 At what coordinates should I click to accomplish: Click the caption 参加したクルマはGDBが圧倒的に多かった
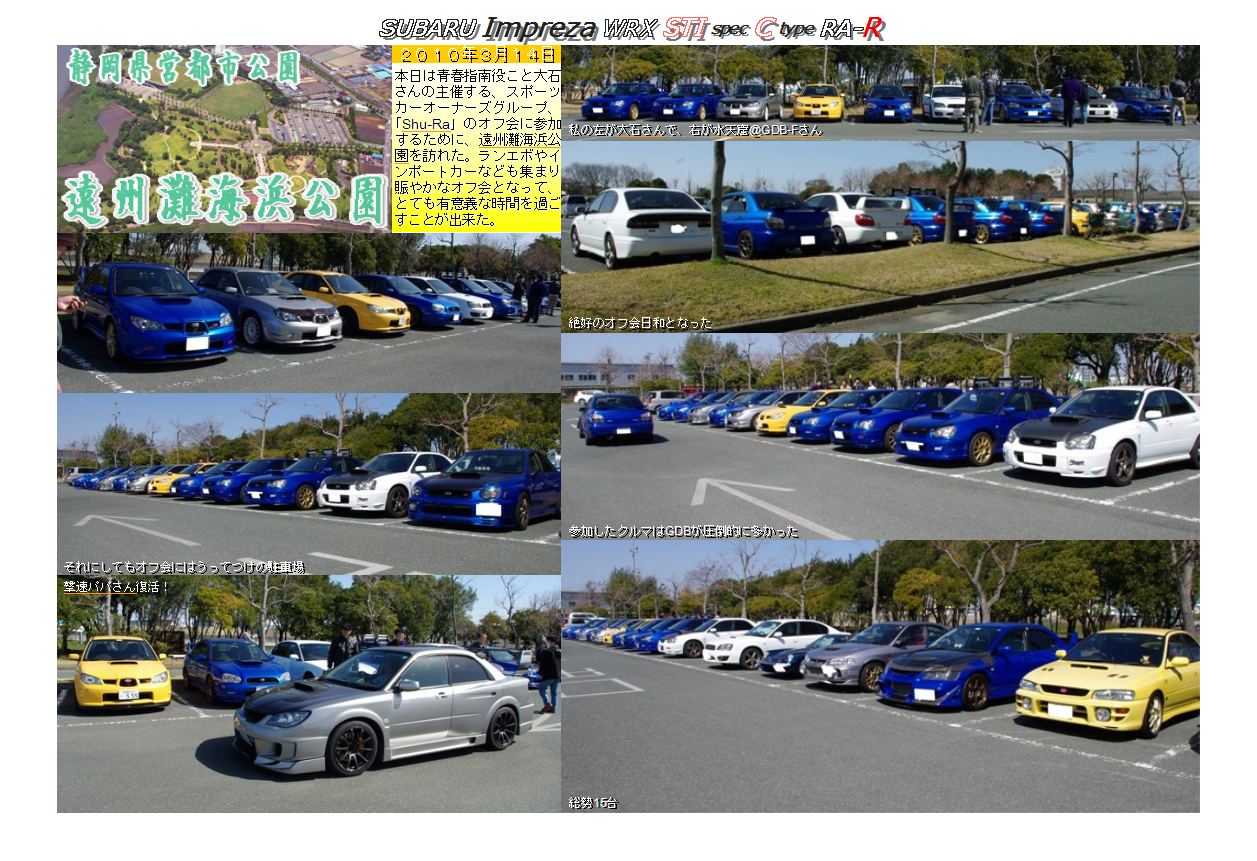[x=684, y=531]
